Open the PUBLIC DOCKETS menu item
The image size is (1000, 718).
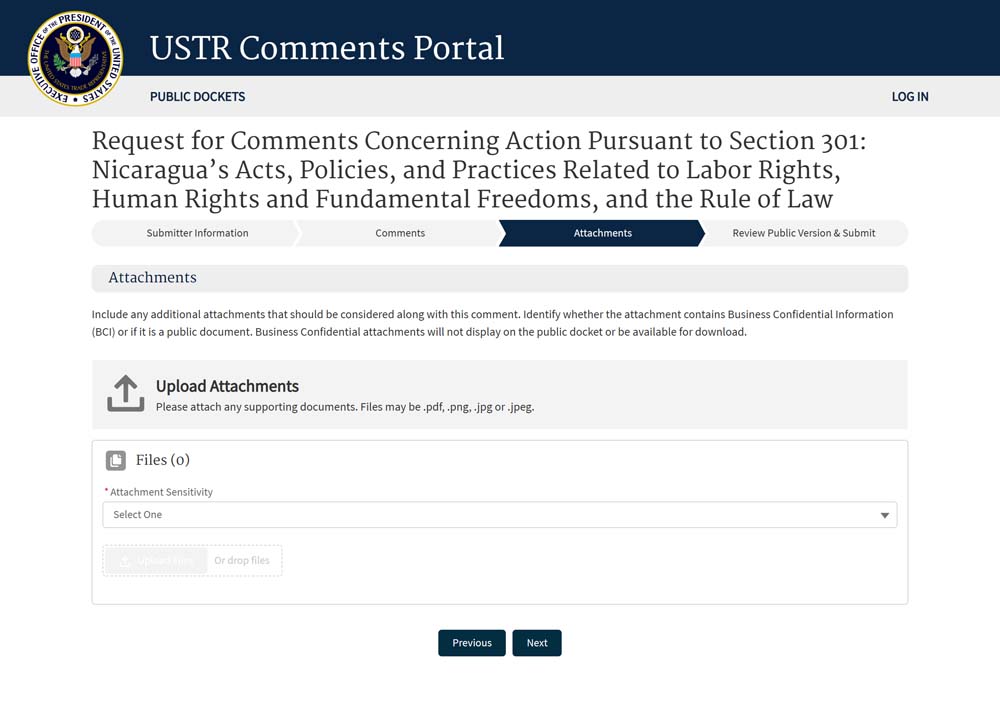point(197,97)
